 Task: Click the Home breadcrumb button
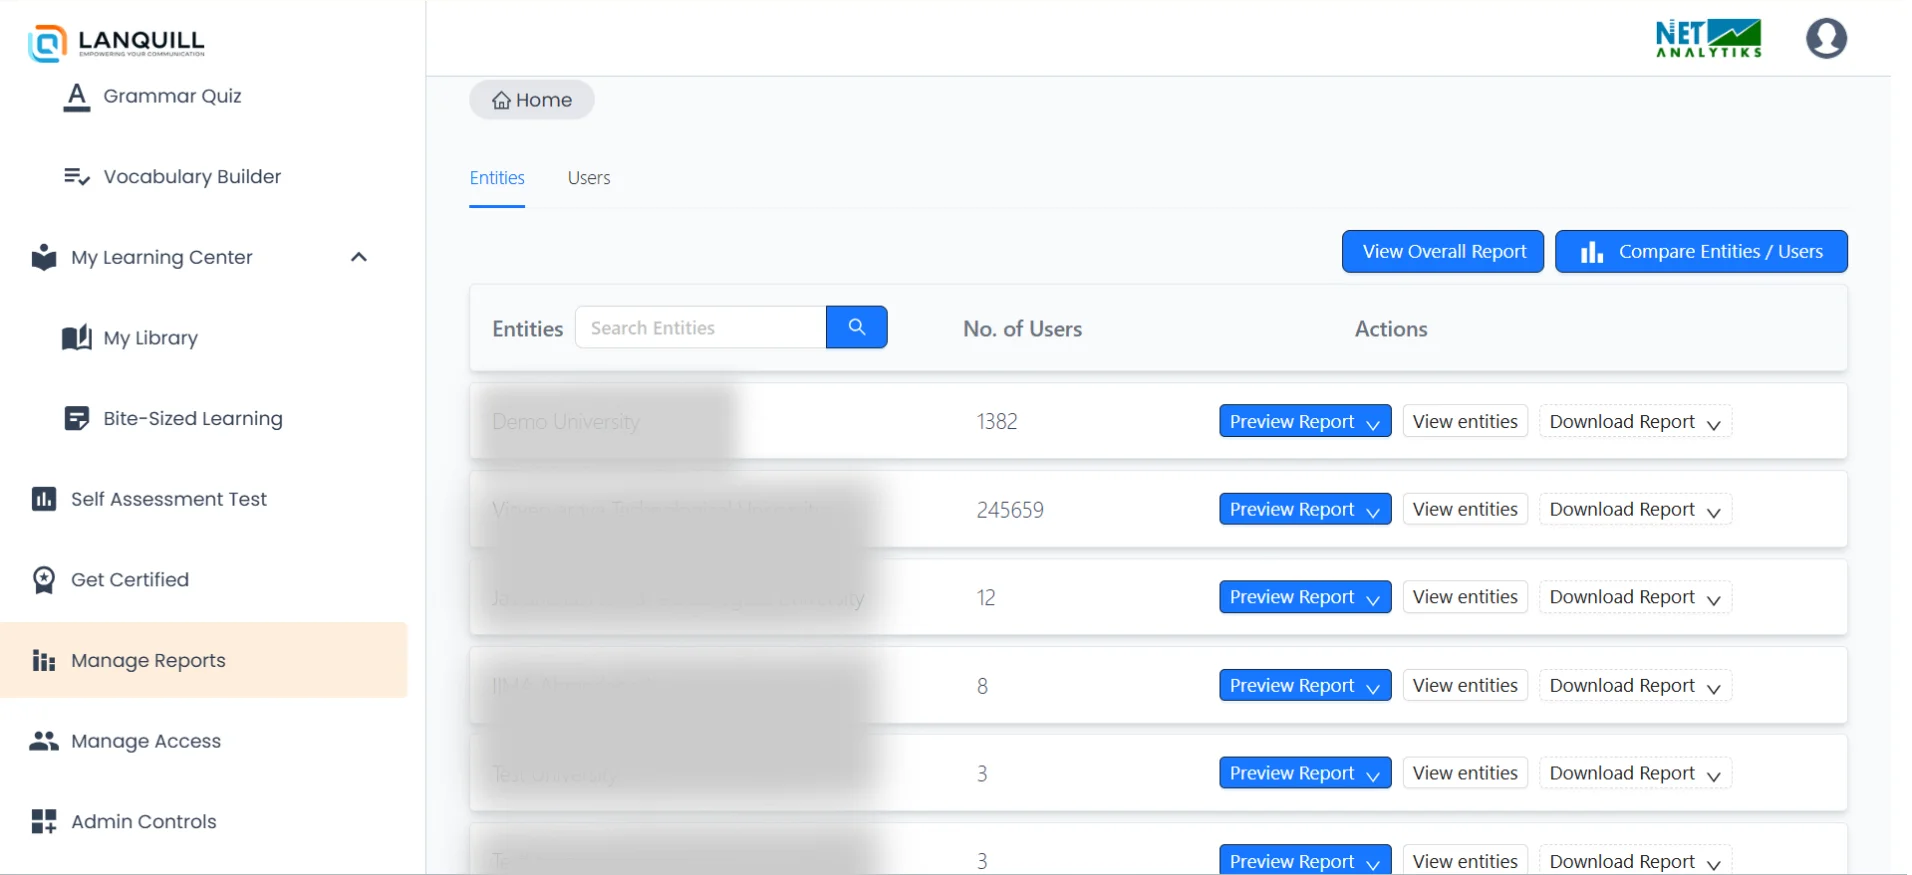point(532,100)
